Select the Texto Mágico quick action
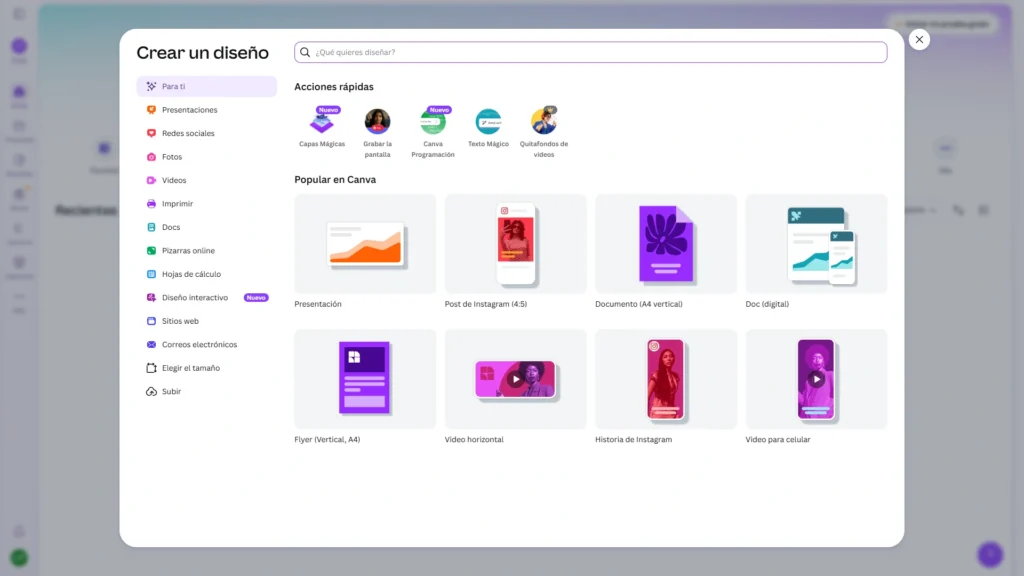The width and height of the screenshot is (1024, 576). (x=488, y=127)
